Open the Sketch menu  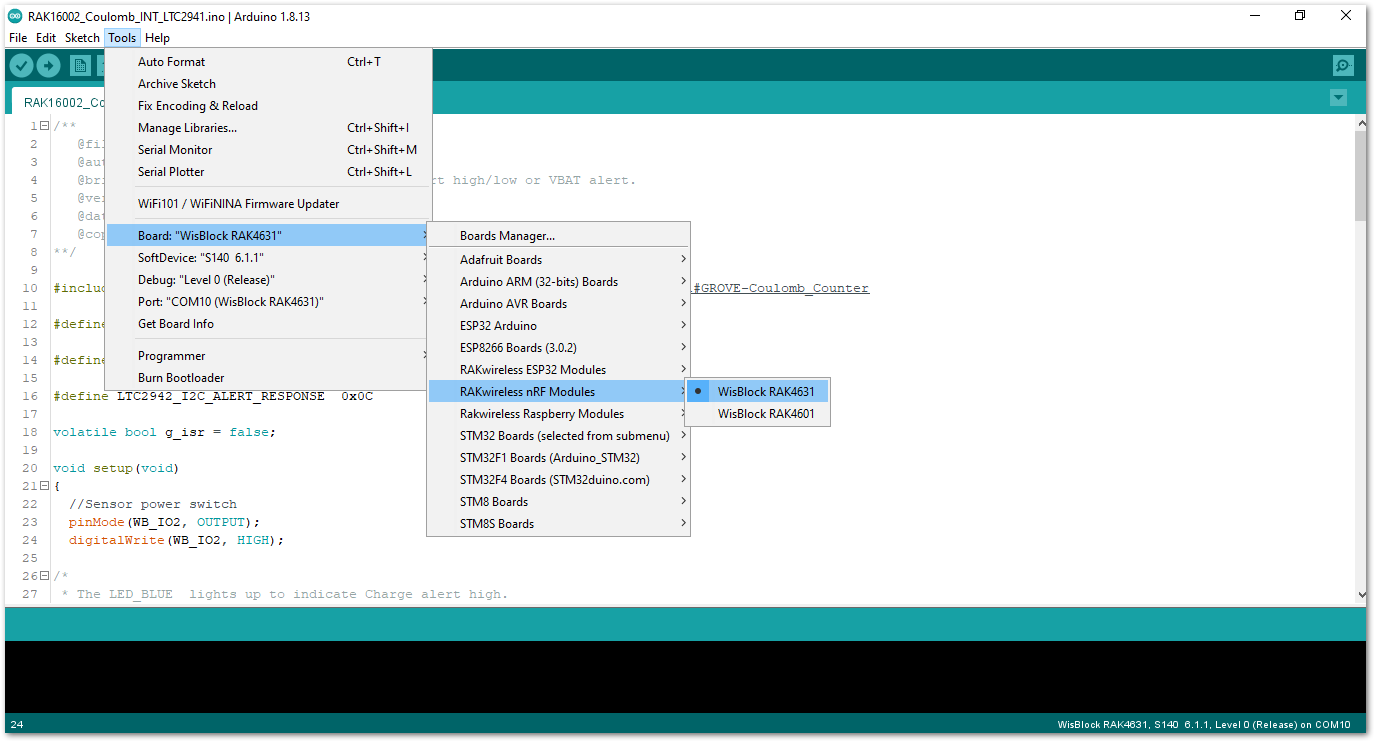tap(82, 38)
